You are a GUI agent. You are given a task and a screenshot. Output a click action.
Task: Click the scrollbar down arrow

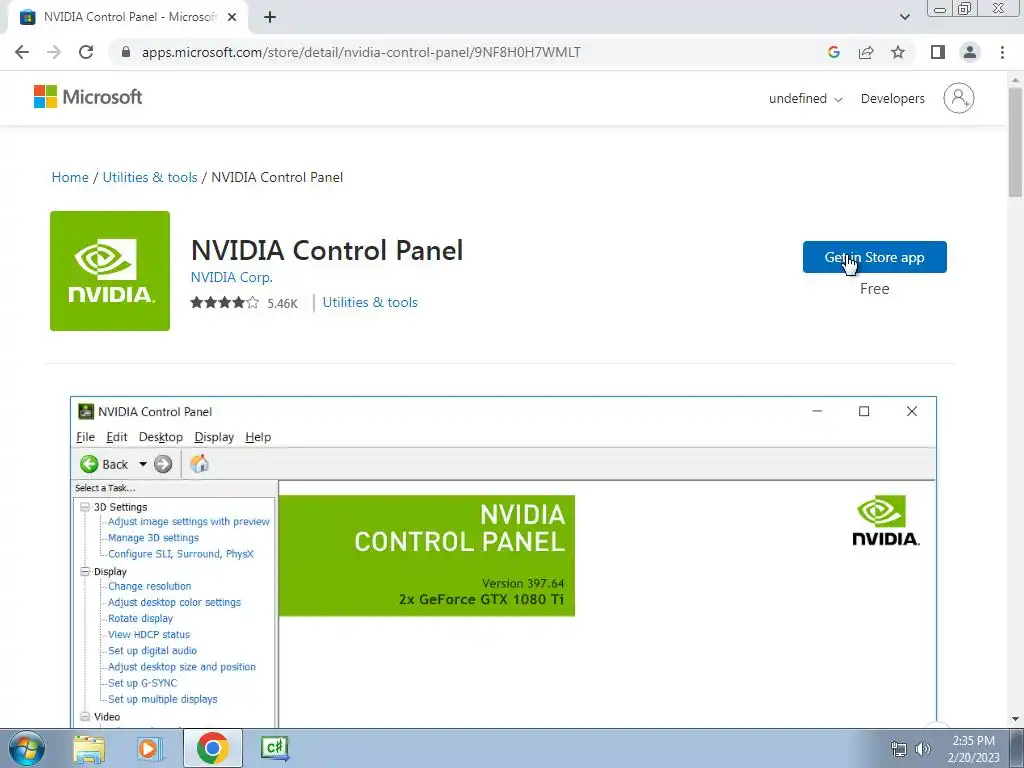pos(1015,719)
